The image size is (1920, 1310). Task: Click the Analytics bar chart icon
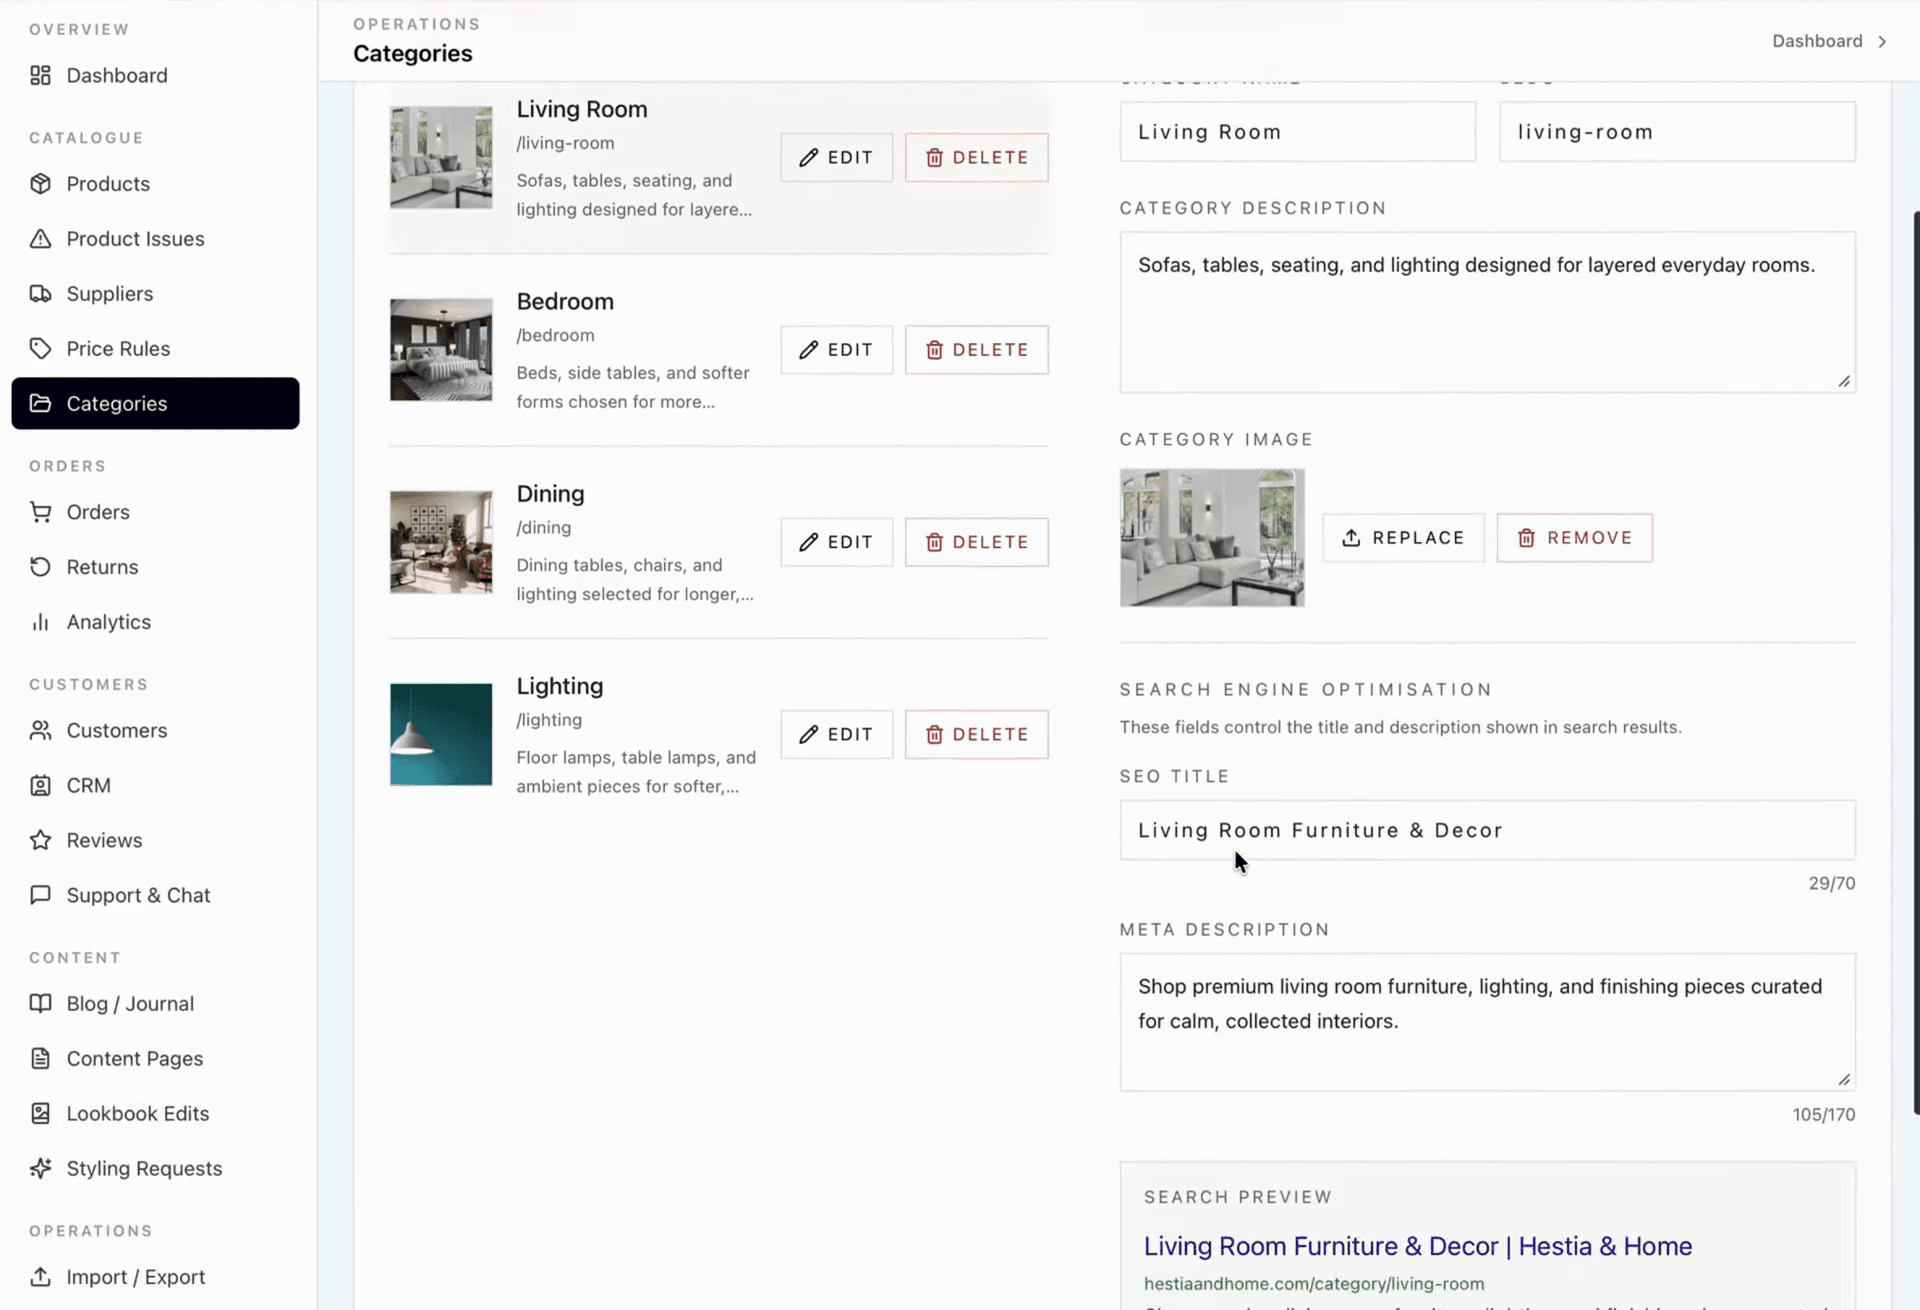point(40,622)
